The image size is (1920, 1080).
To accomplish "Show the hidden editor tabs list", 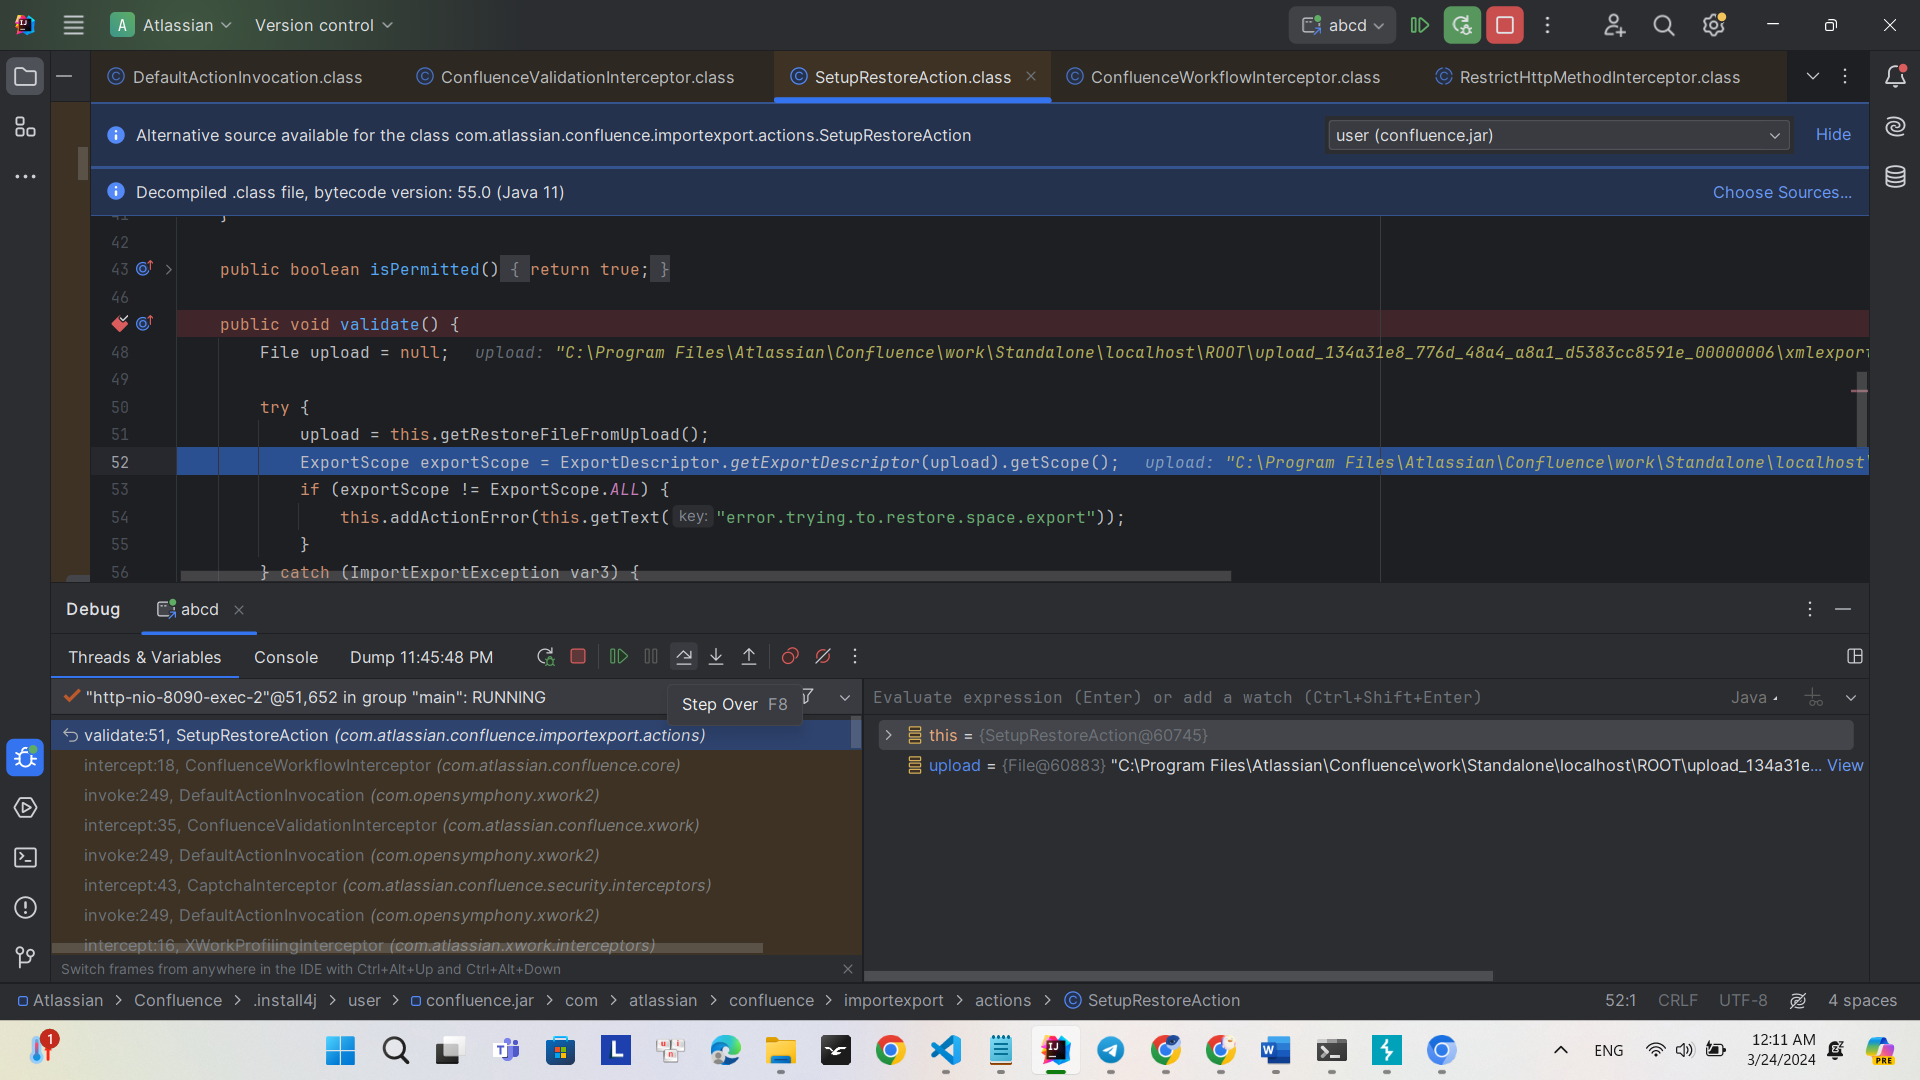I will click(1813, 77).
